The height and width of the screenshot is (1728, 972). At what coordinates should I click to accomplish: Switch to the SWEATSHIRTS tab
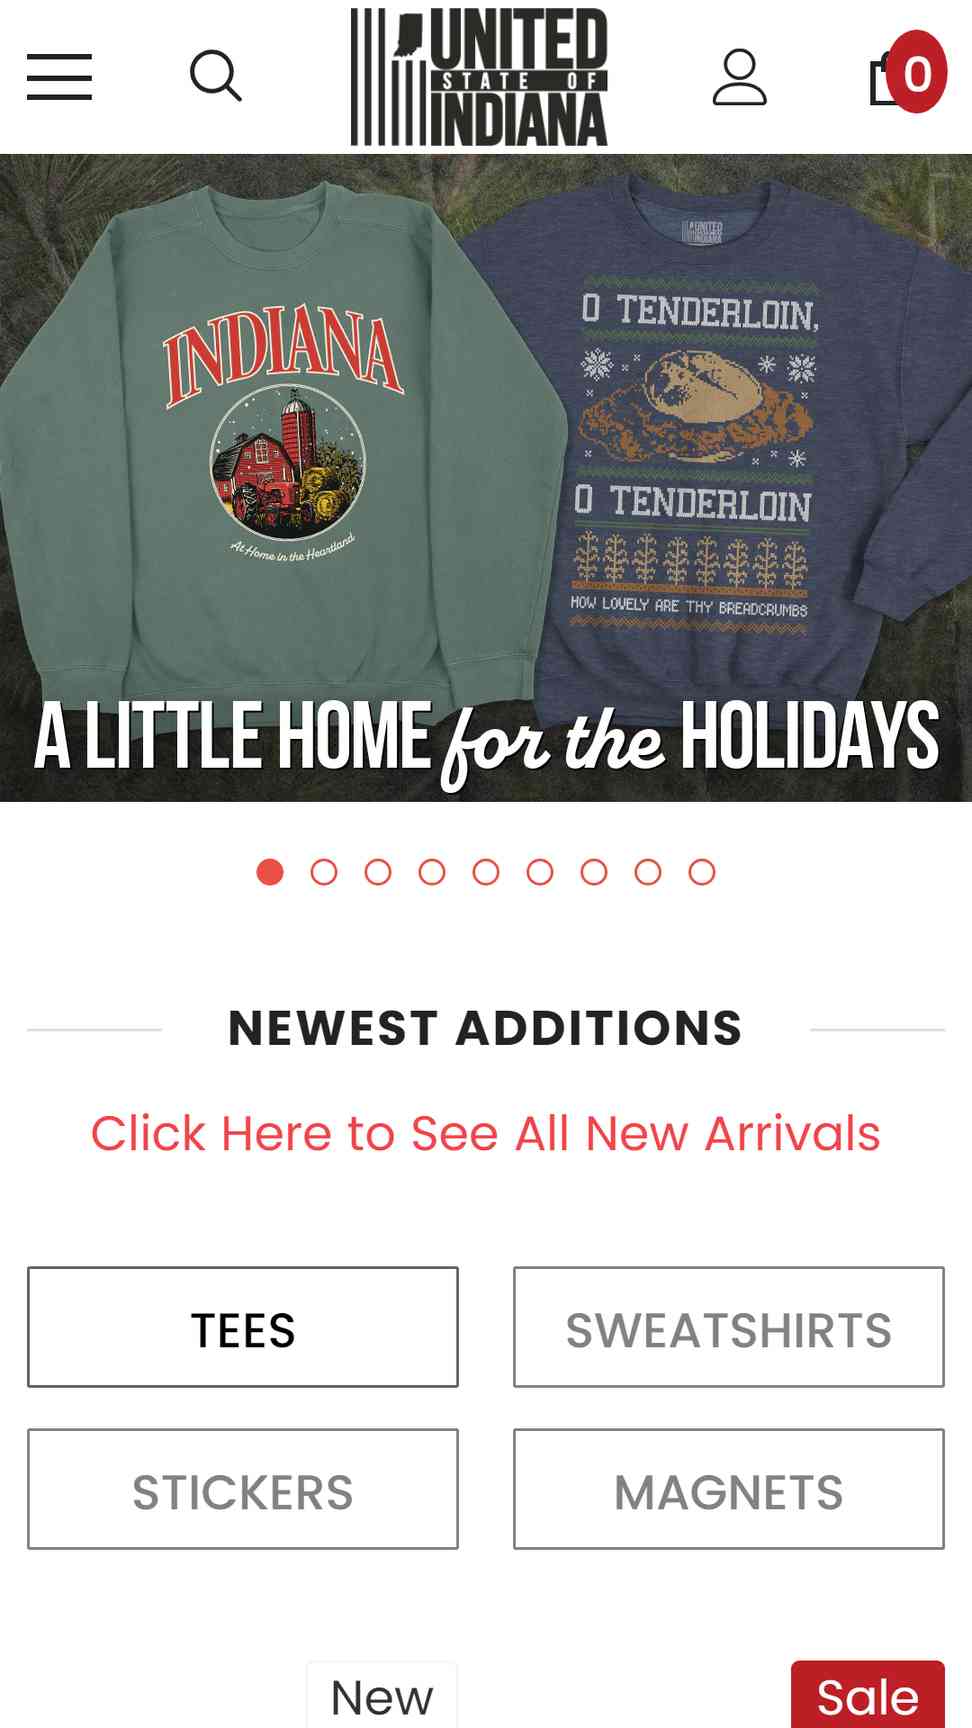[729, 1327]
